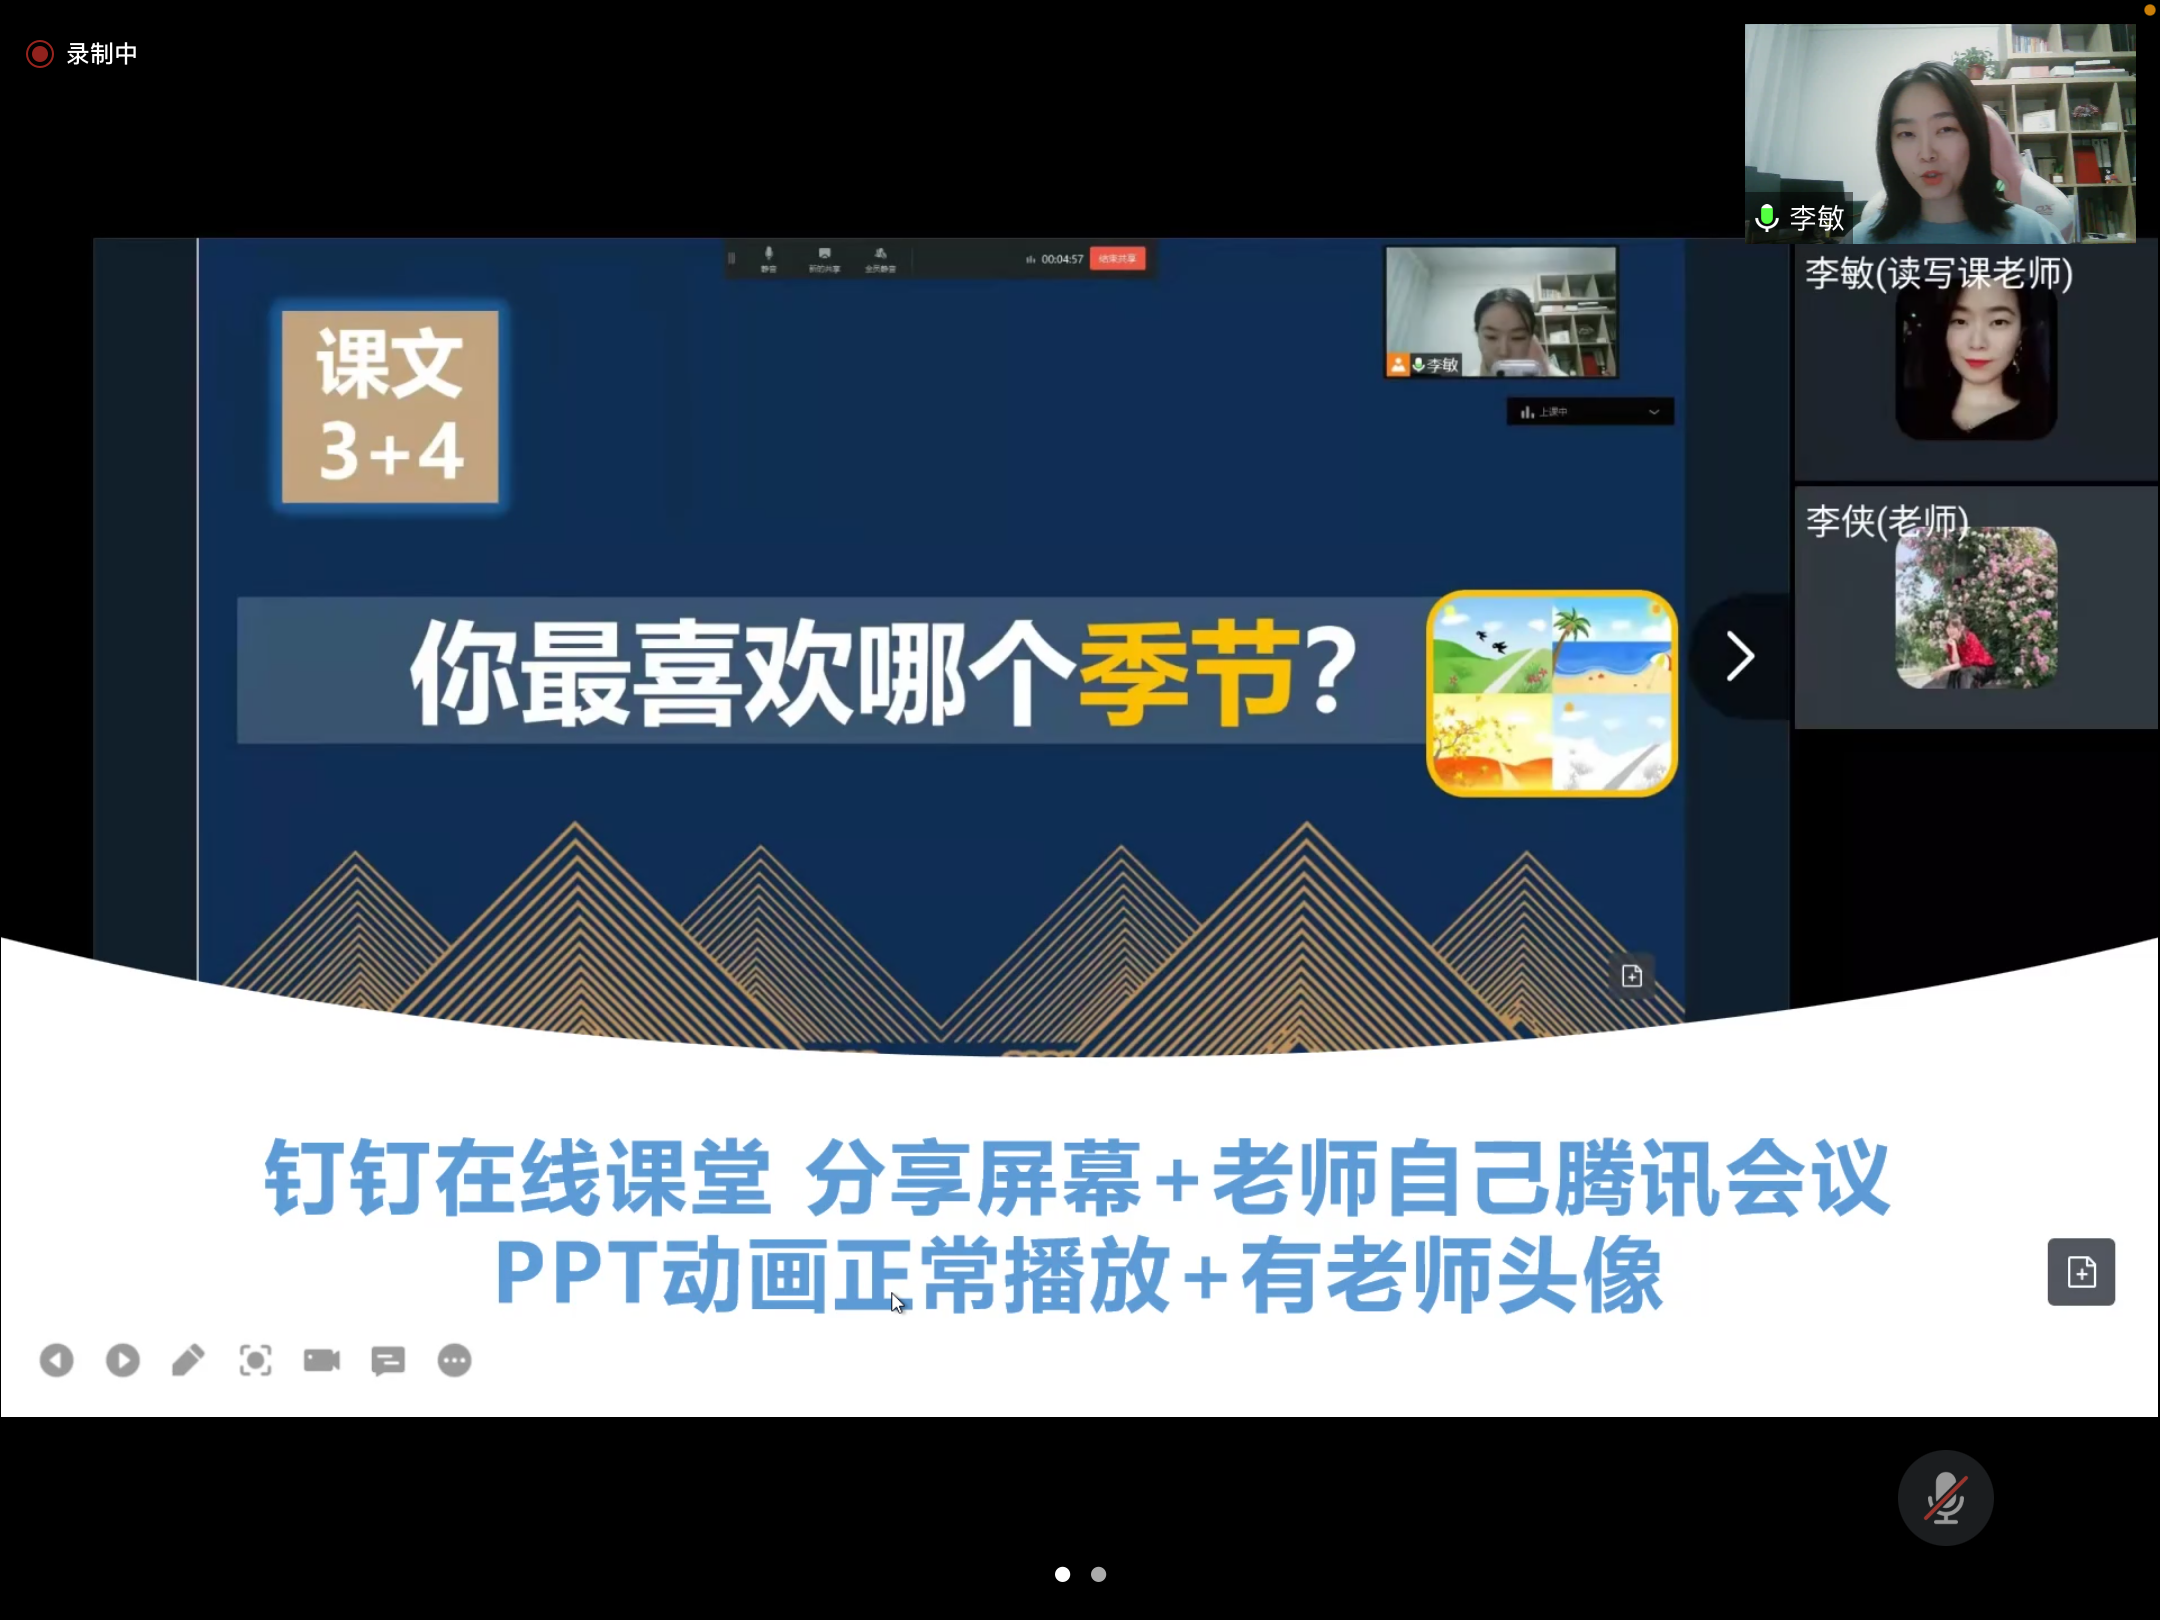Open the more options ellipsis icon
This screenshot has height=1620, width=2160.
[x=455, y=1361]
